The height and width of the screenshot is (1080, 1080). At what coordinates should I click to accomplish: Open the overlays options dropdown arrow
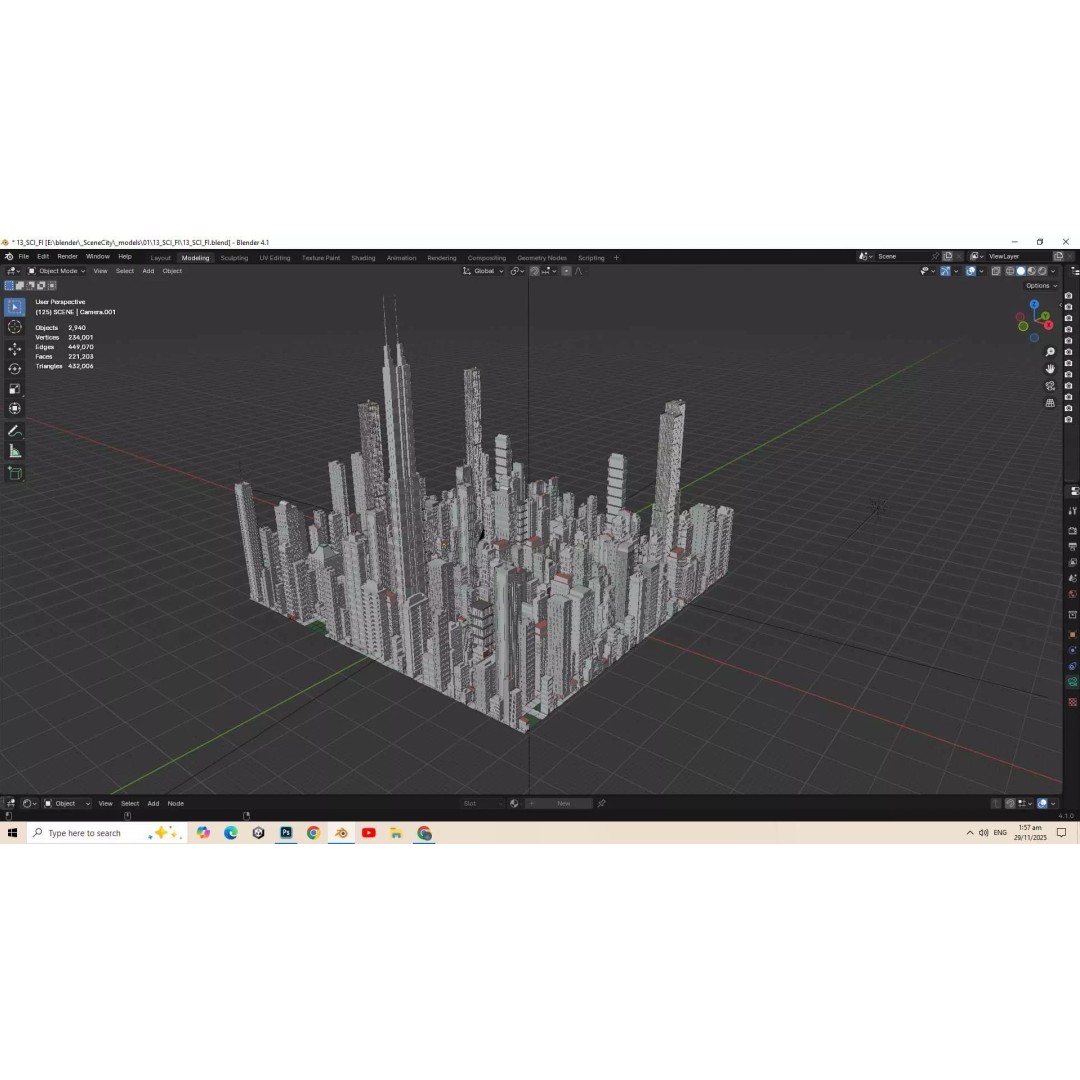coord(981,271)
